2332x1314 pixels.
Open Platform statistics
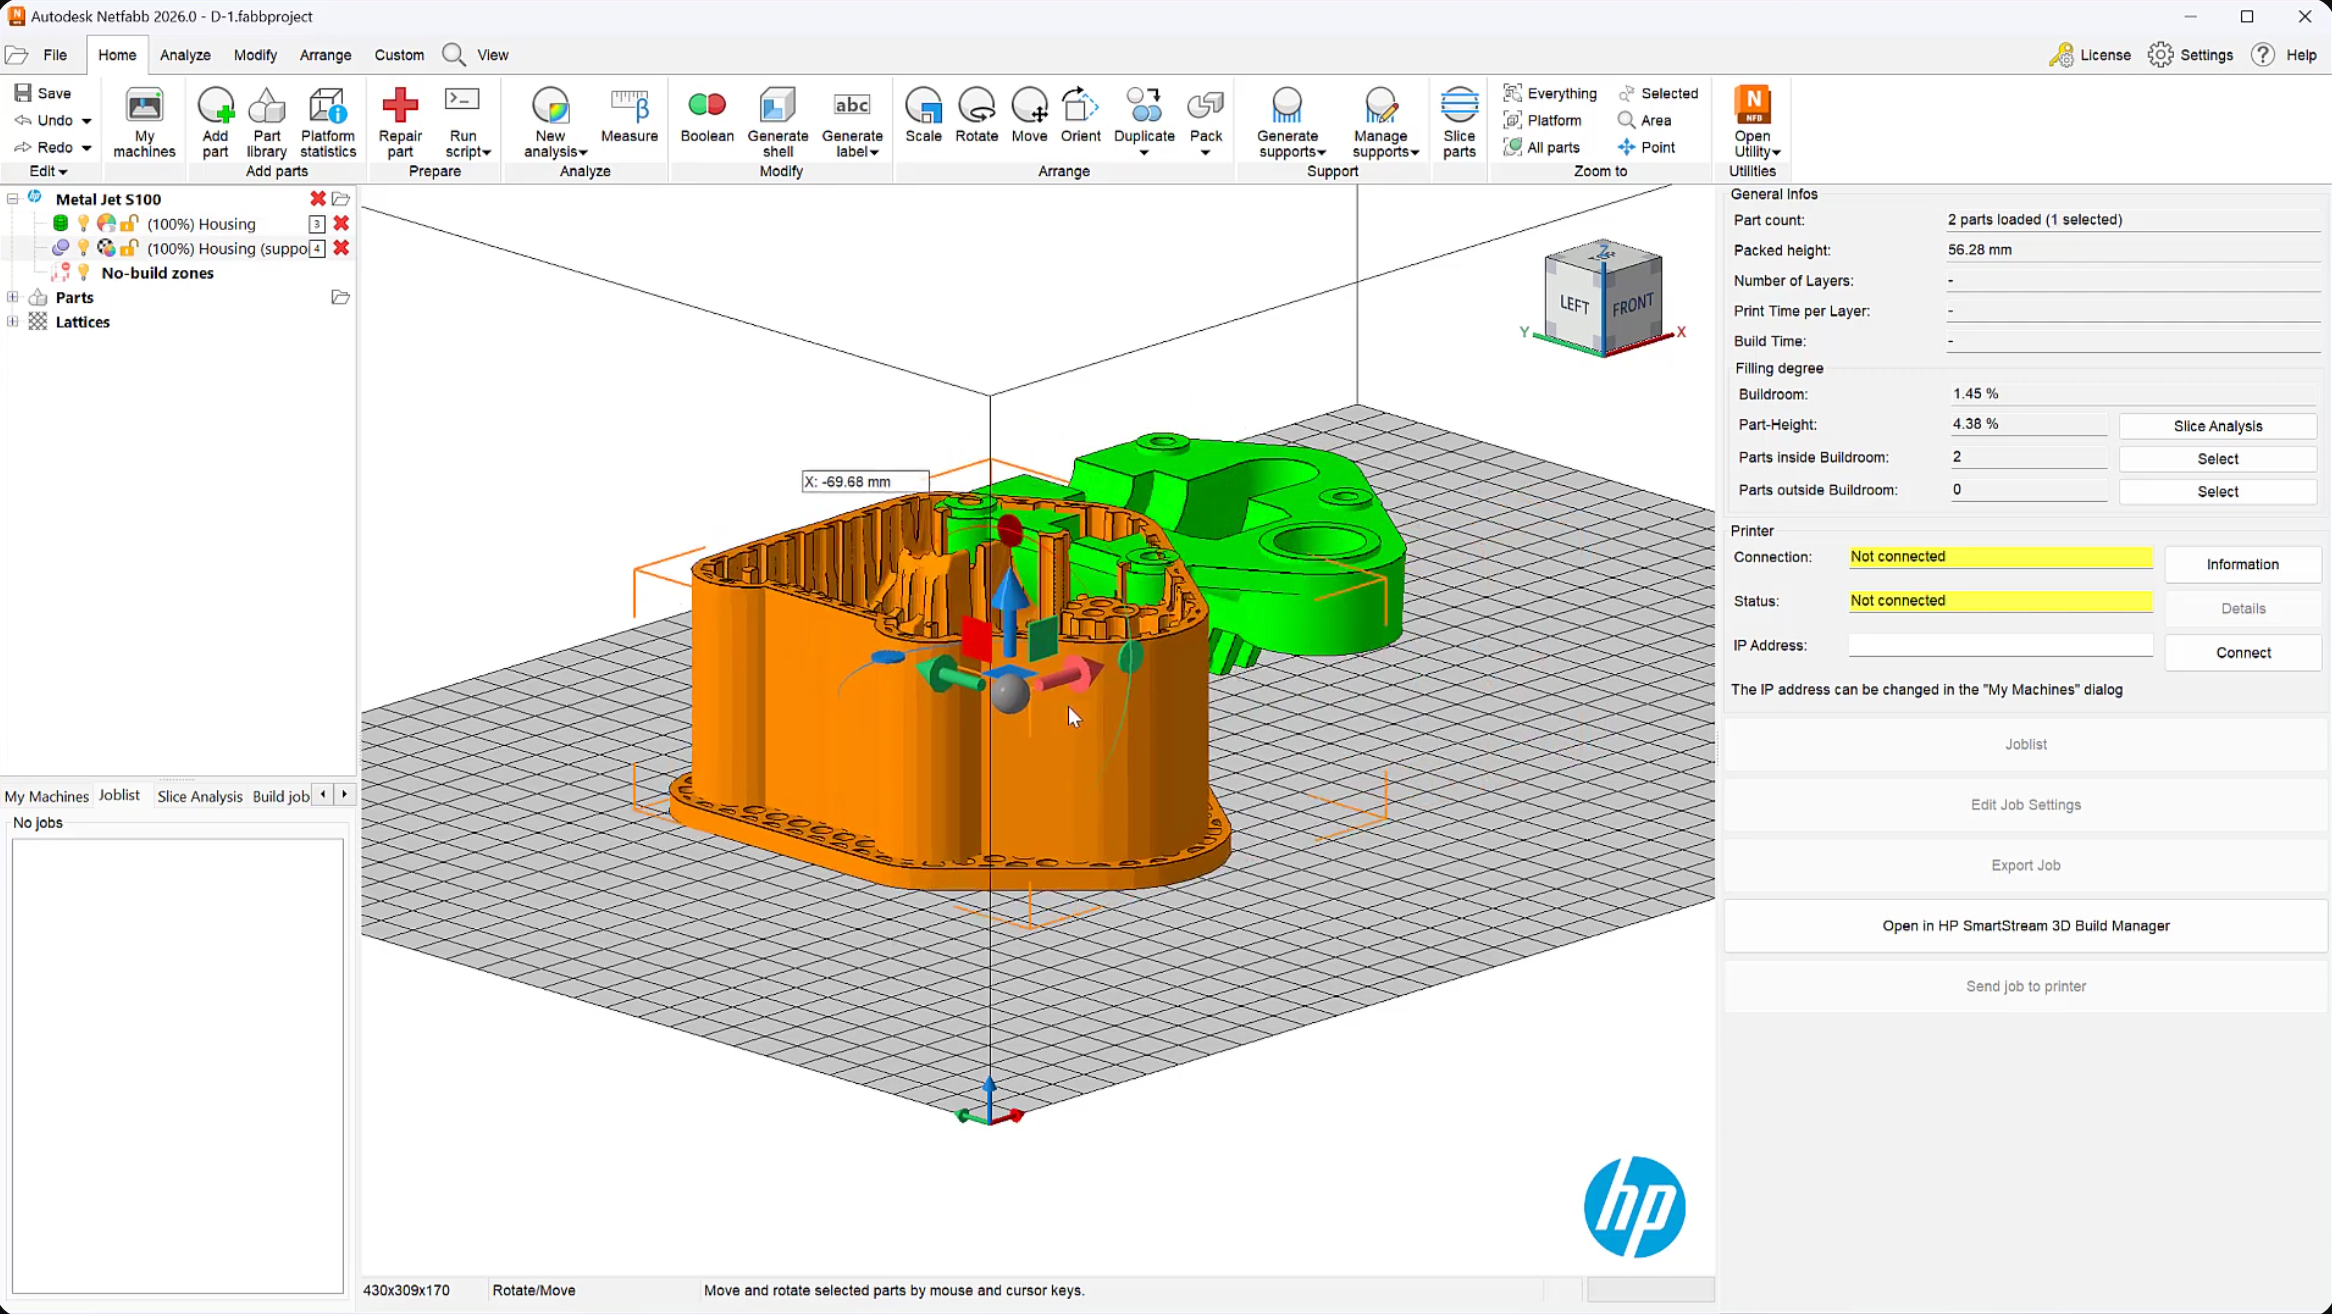(x=327, y=122)
